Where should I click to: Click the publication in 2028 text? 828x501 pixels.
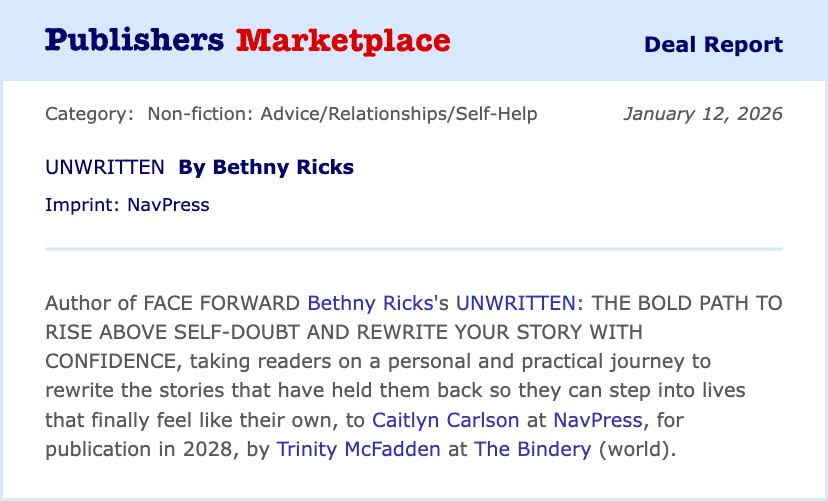click(x=138, y=449)
